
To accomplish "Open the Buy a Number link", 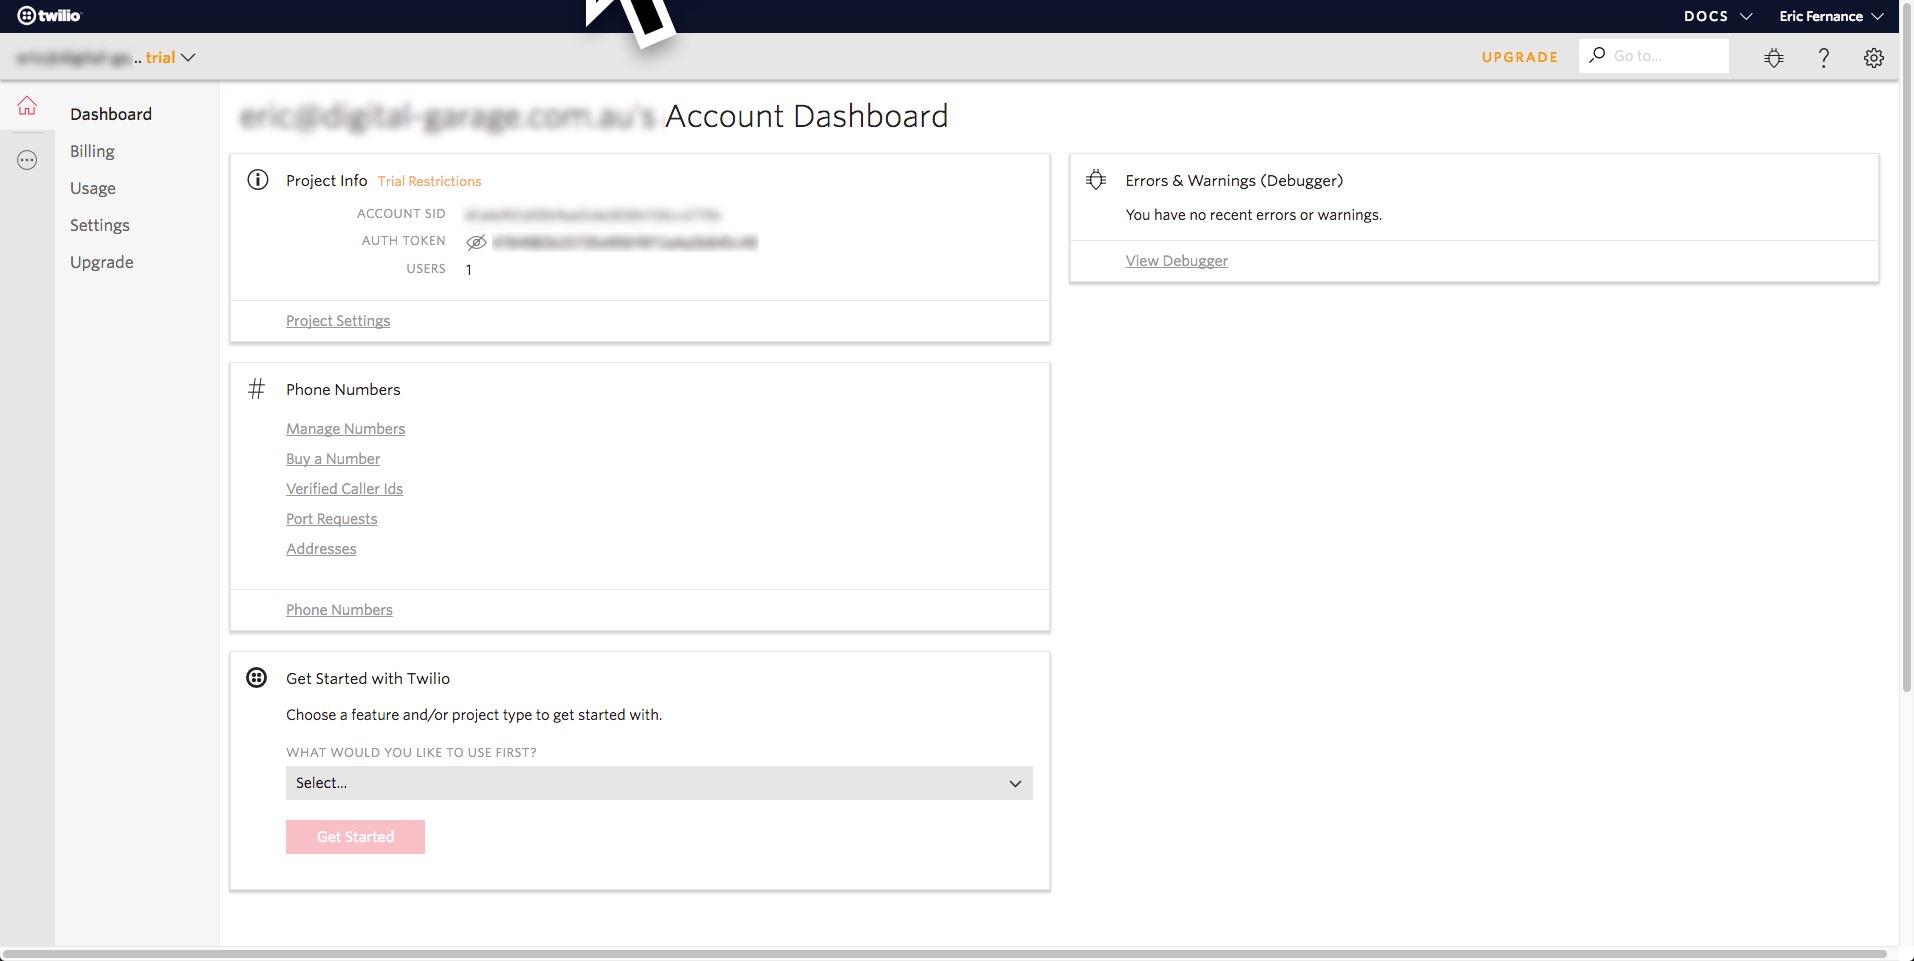I will tap(333, 459).
